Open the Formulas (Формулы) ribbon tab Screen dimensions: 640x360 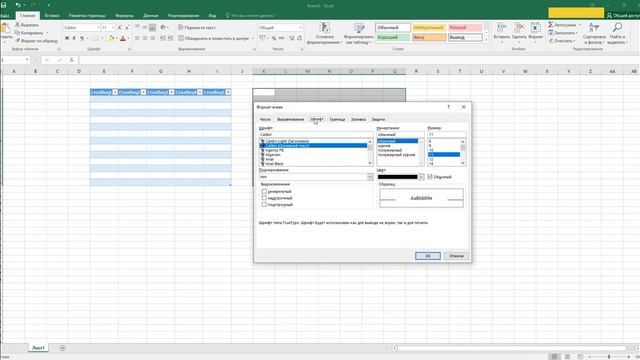point(124,16)
